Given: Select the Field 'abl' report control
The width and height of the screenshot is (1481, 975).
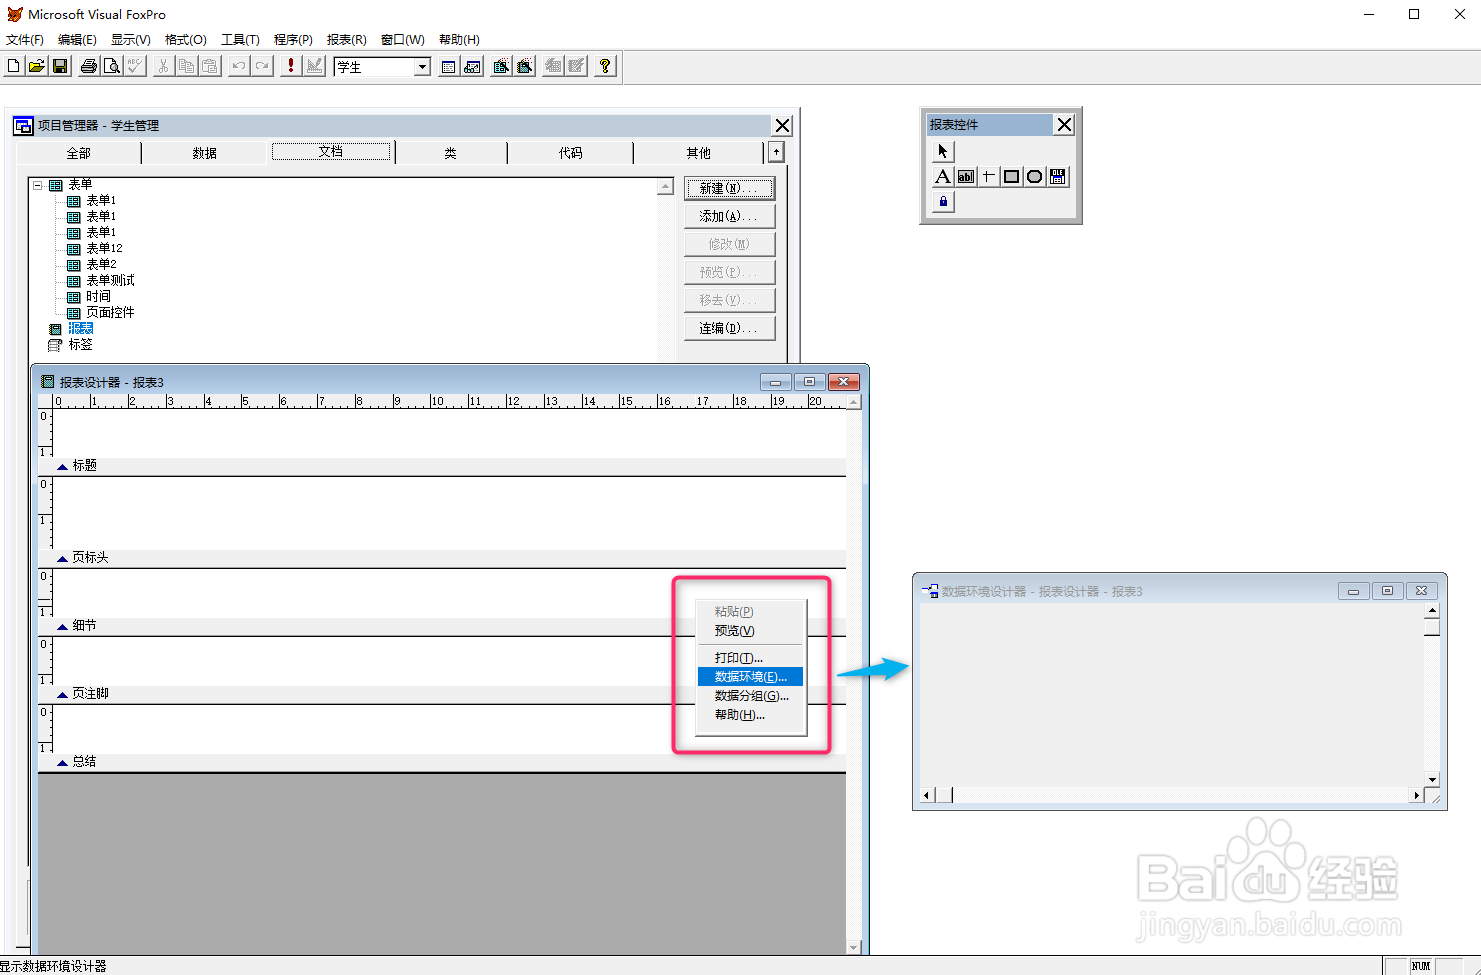Looking at the screenshot, I should click(x=966, y=176).
